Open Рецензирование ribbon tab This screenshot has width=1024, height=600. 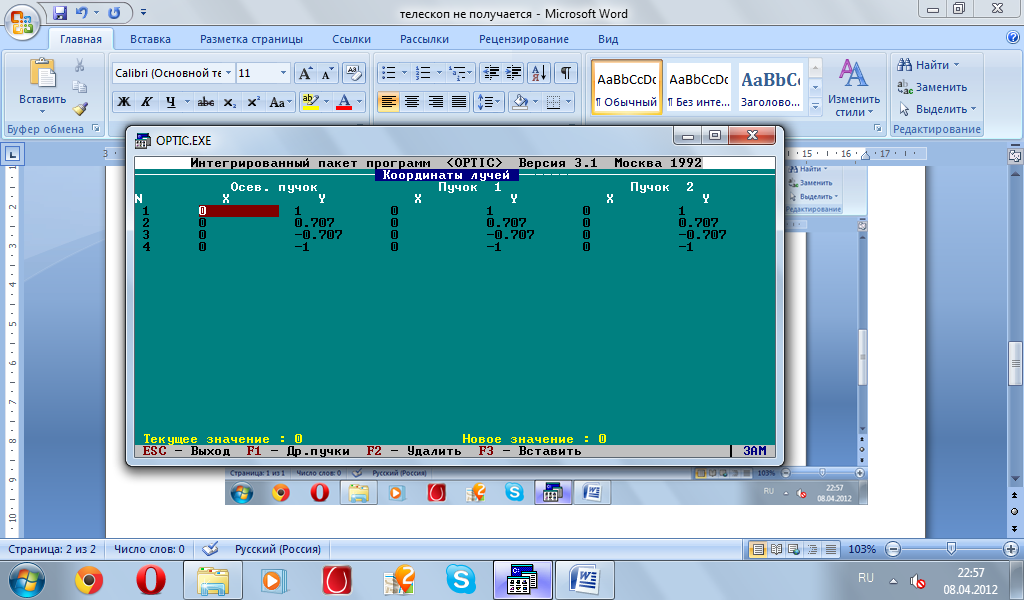pyautogui.click(x=524, y=39)
